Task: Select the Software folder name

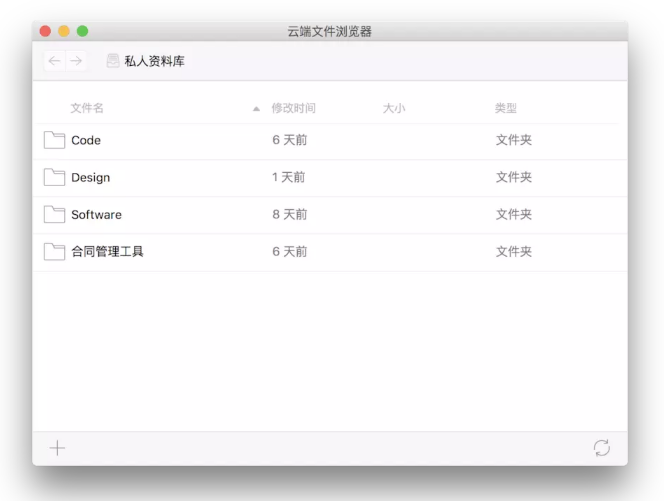Action: tap(97, 215)
